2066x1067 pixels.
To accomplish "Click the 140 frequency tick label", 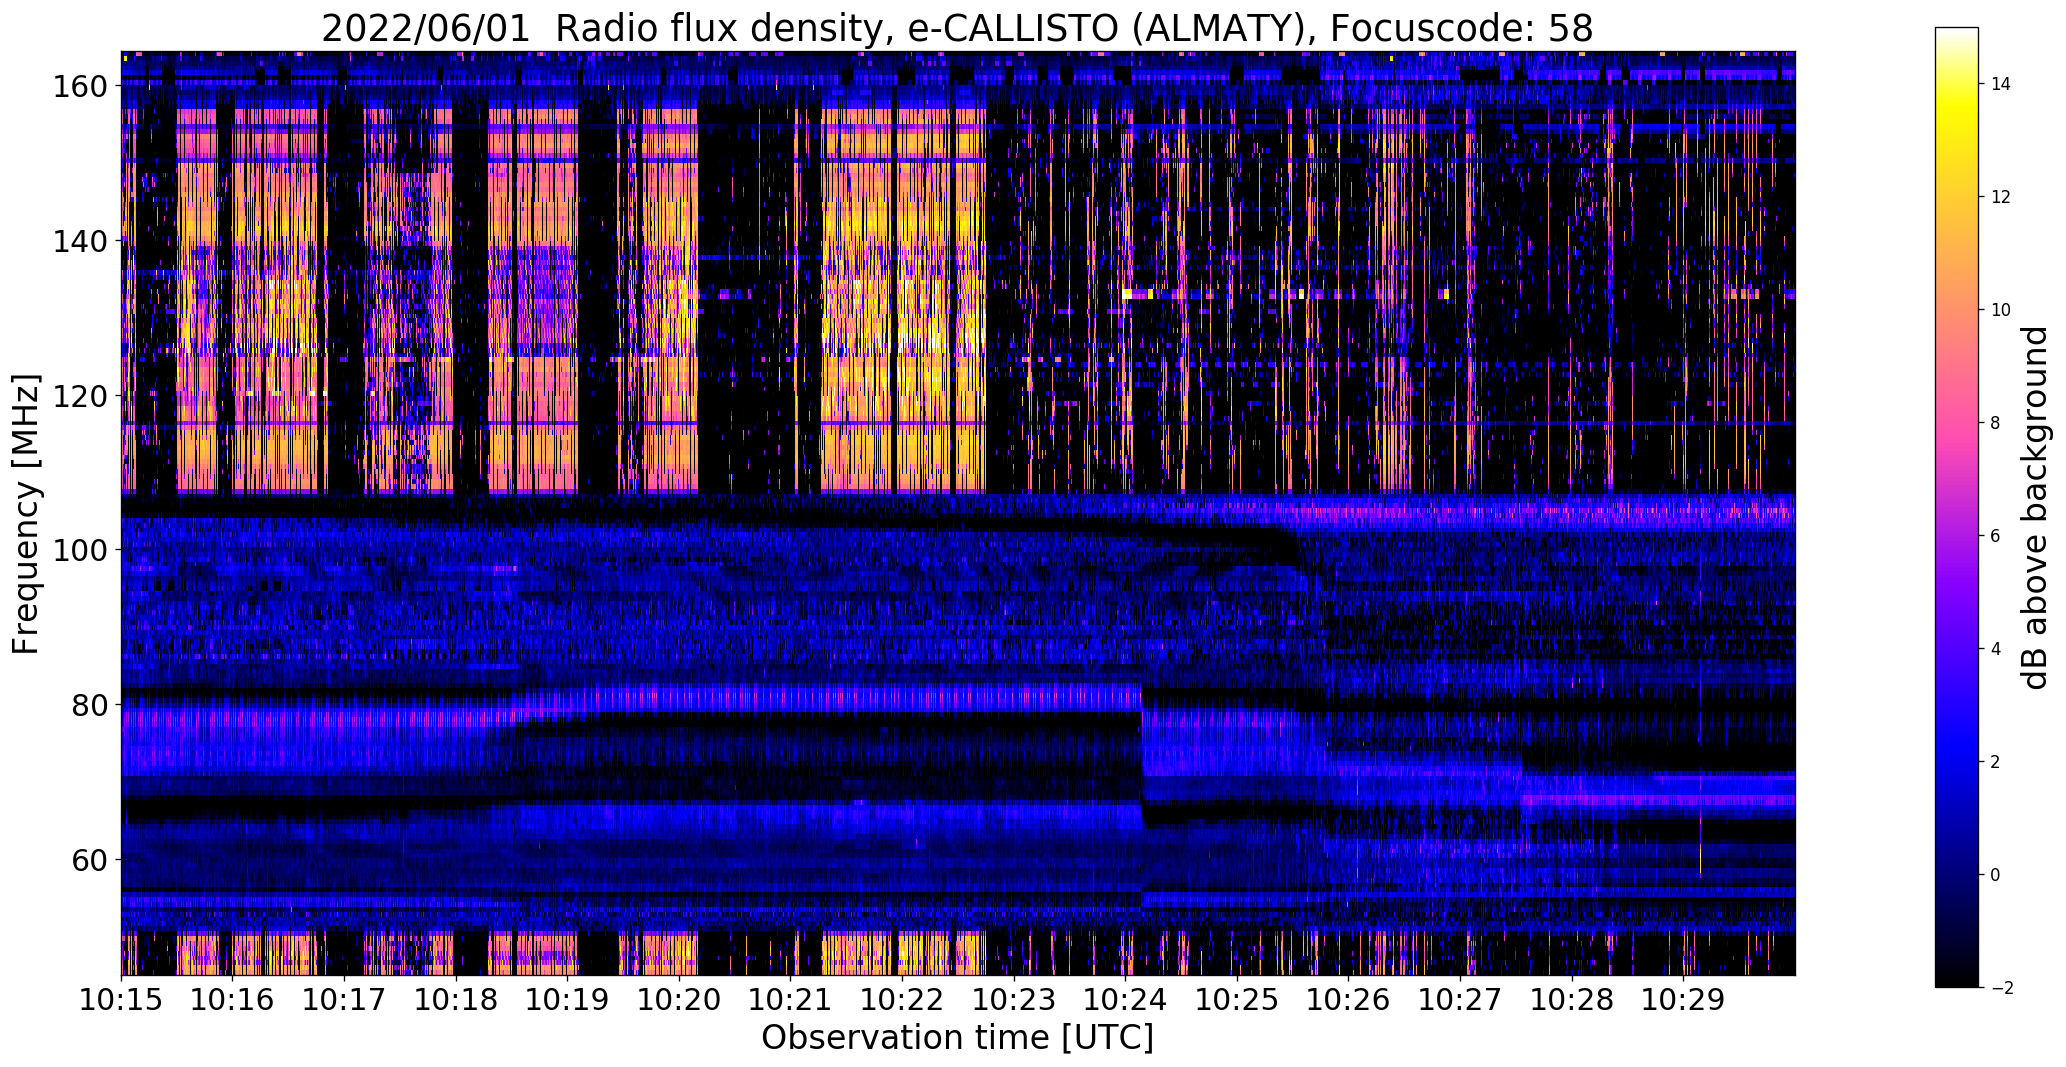I will [80, 241].
